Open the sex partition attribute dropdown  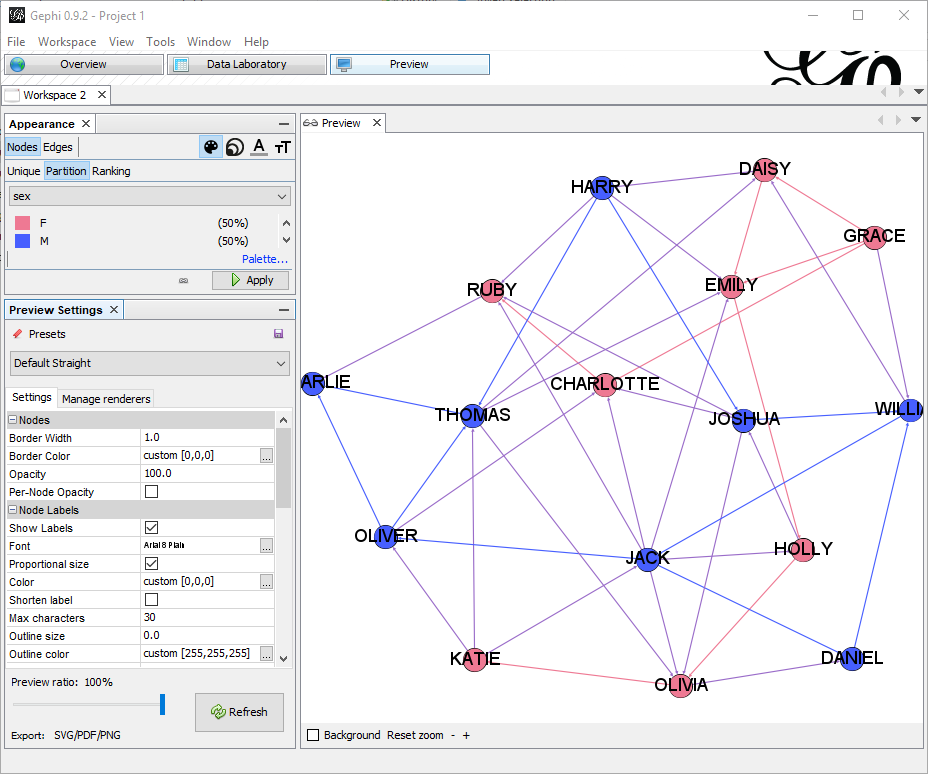(149, 196)
